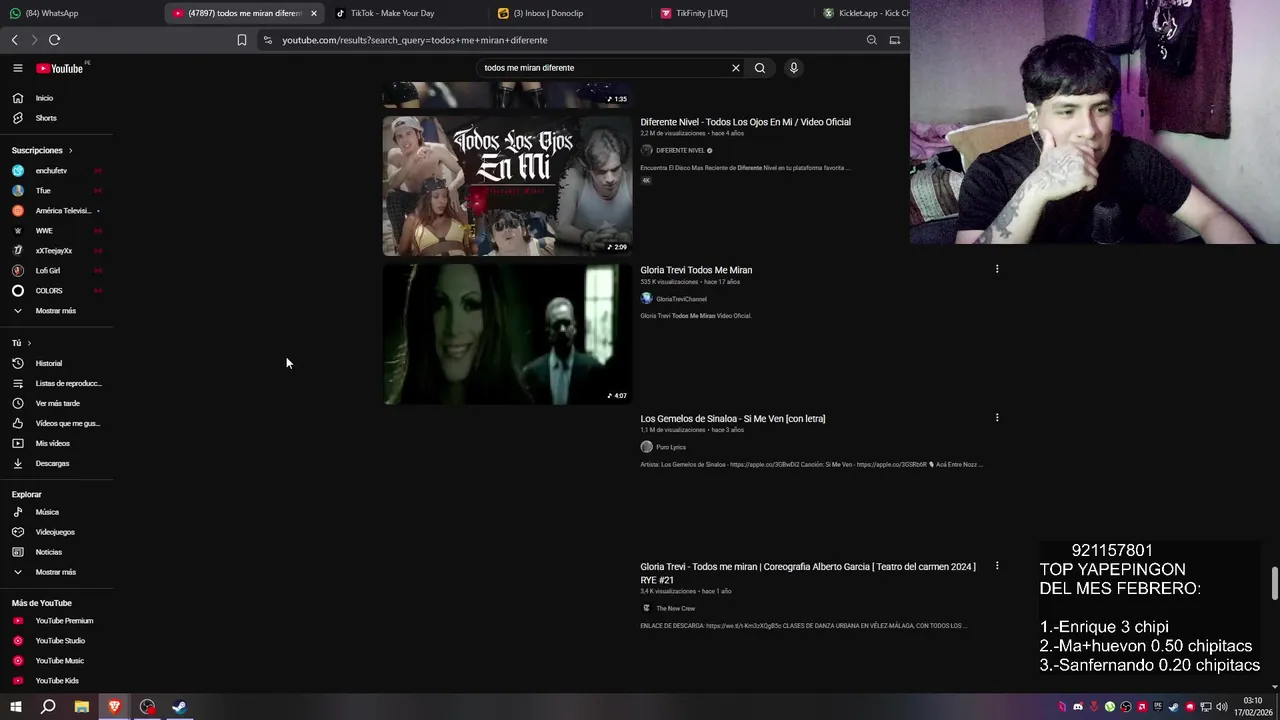Click the page vertical scrollbar thumb
Viewport: 1280px width, 720px height.
[x=1274, y=583]
